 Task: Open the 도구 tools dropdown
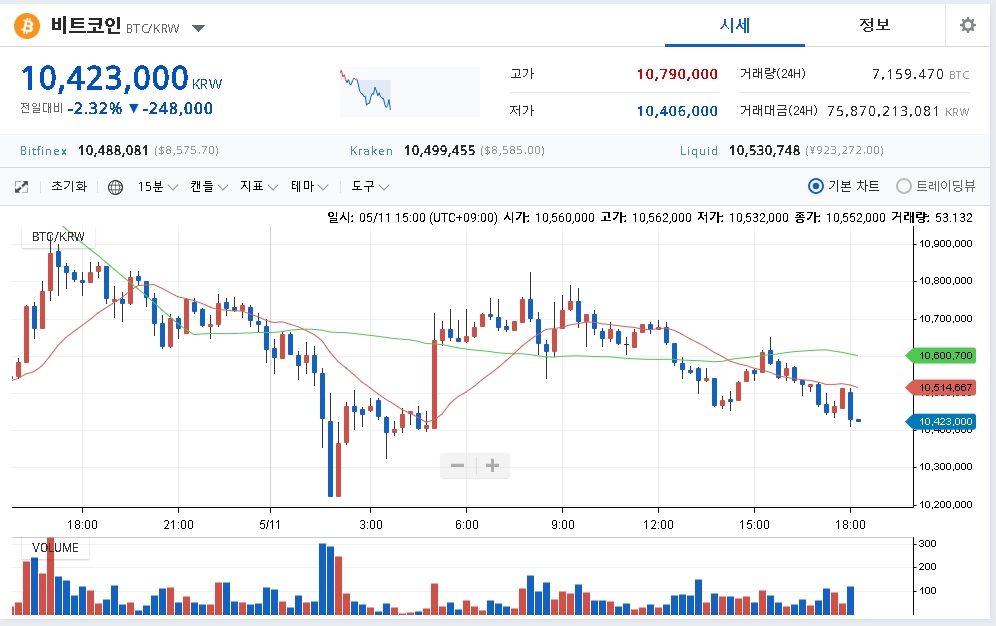tap(370, 186)
